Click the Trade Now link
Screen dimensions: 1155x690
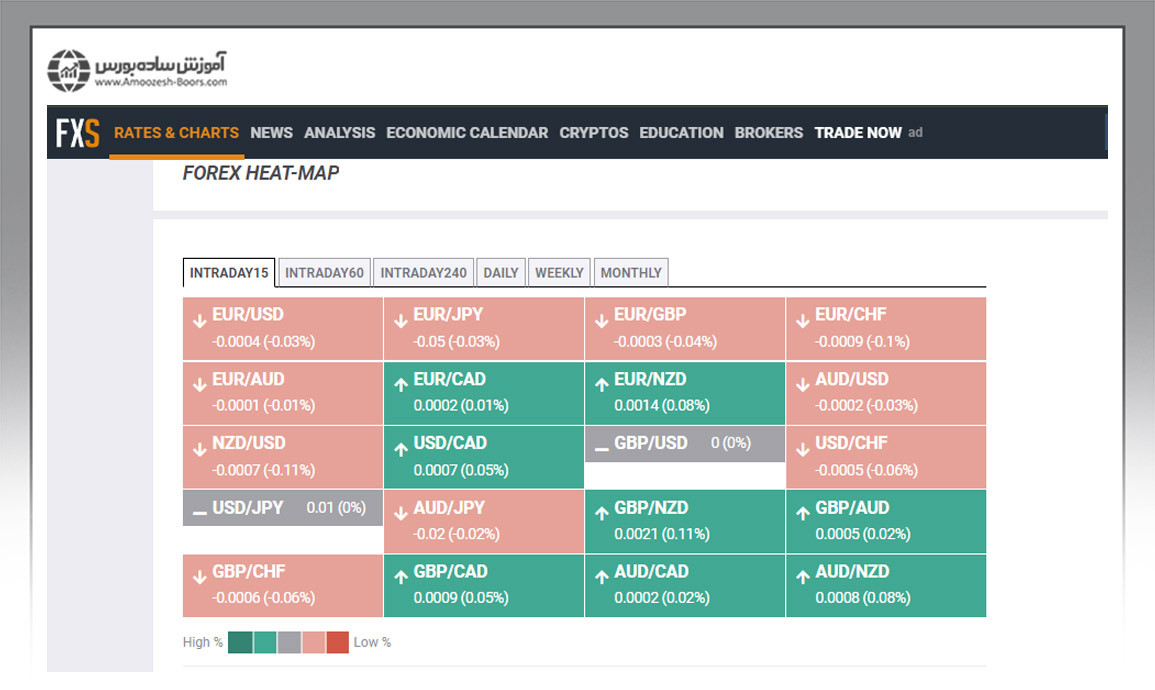pyautogui.click(x=857, y=133)
